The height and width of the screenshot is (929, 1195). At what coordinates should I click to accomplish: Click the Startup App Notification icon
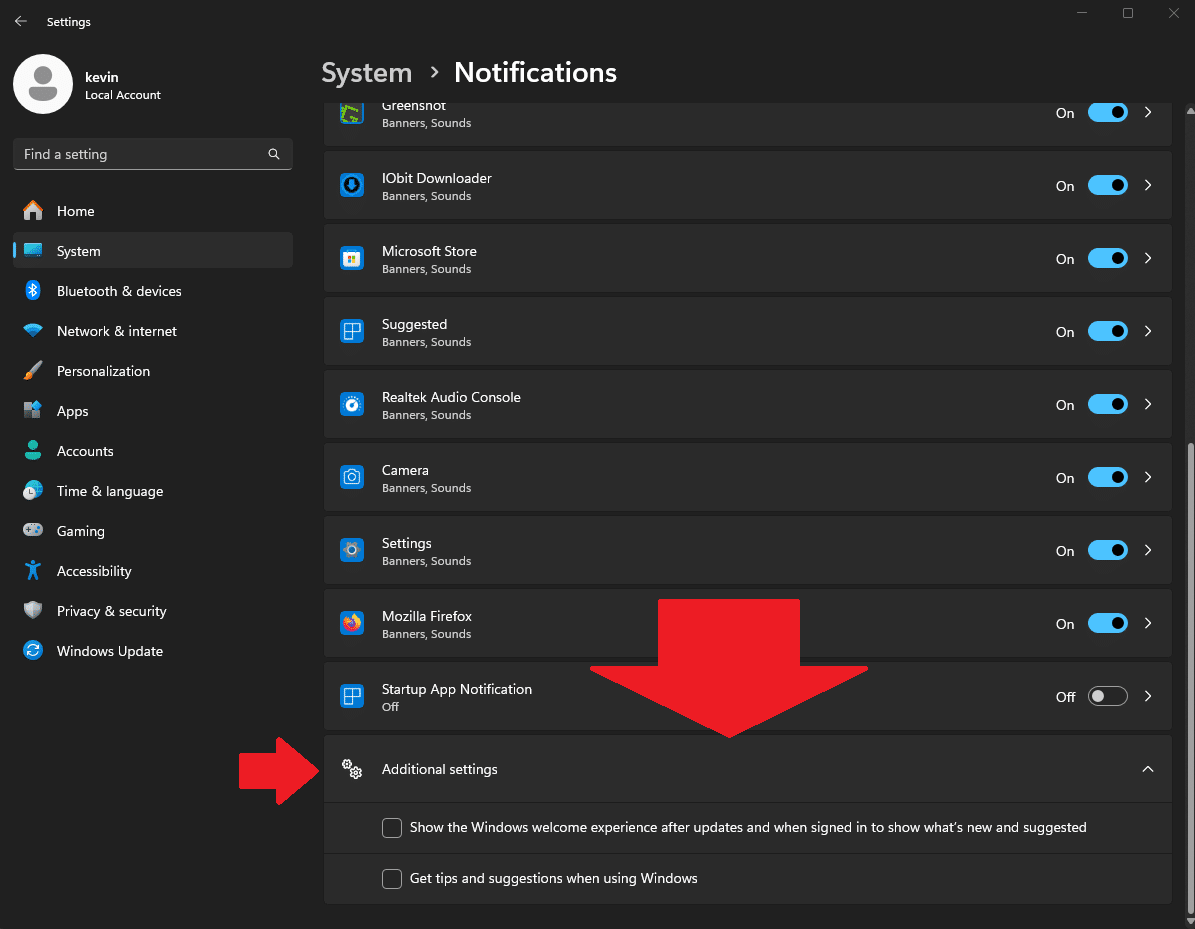point(351,697)
